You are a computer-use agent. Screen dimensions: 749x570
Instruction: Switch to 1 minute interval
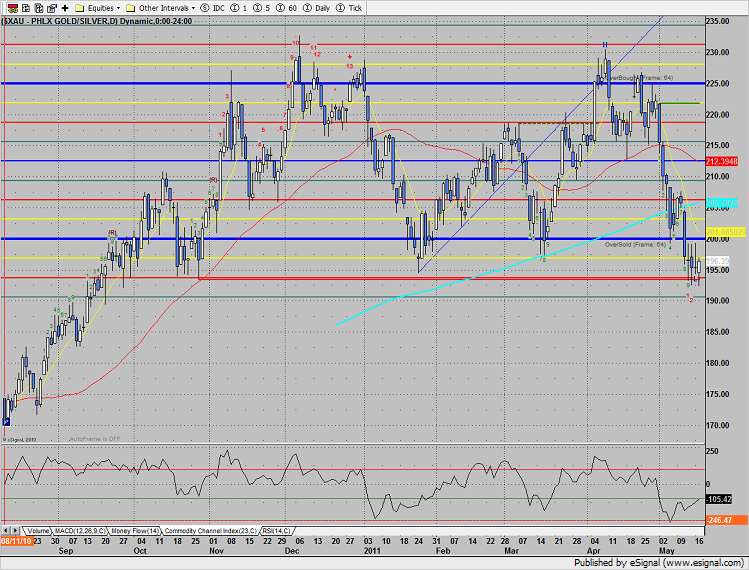tap(239, 8)
